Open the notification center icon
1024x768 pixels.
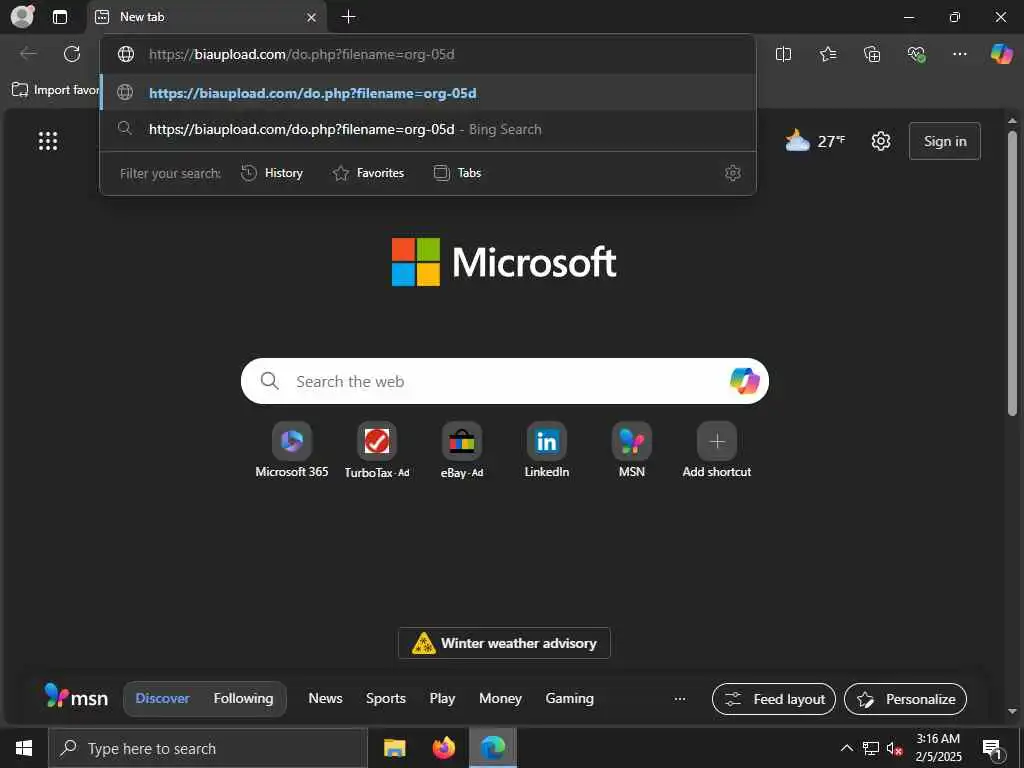992,749
